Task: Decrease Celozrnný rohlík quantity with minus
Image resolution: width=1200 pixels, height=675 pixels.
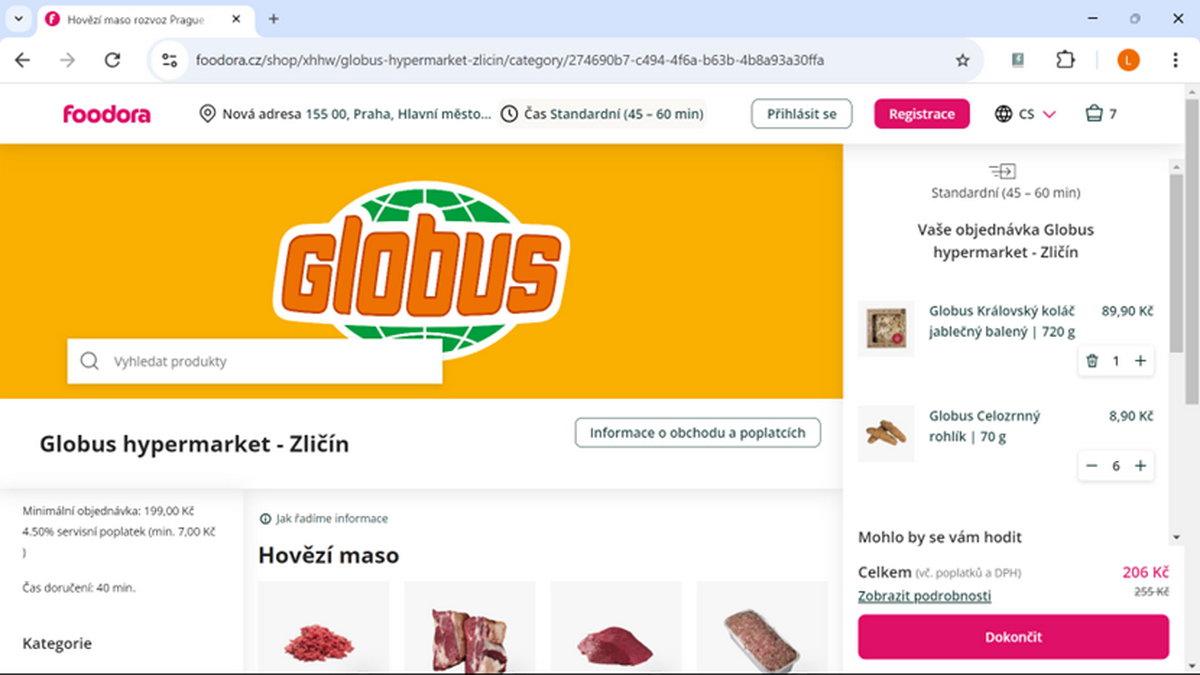Action: point(1092,466)
